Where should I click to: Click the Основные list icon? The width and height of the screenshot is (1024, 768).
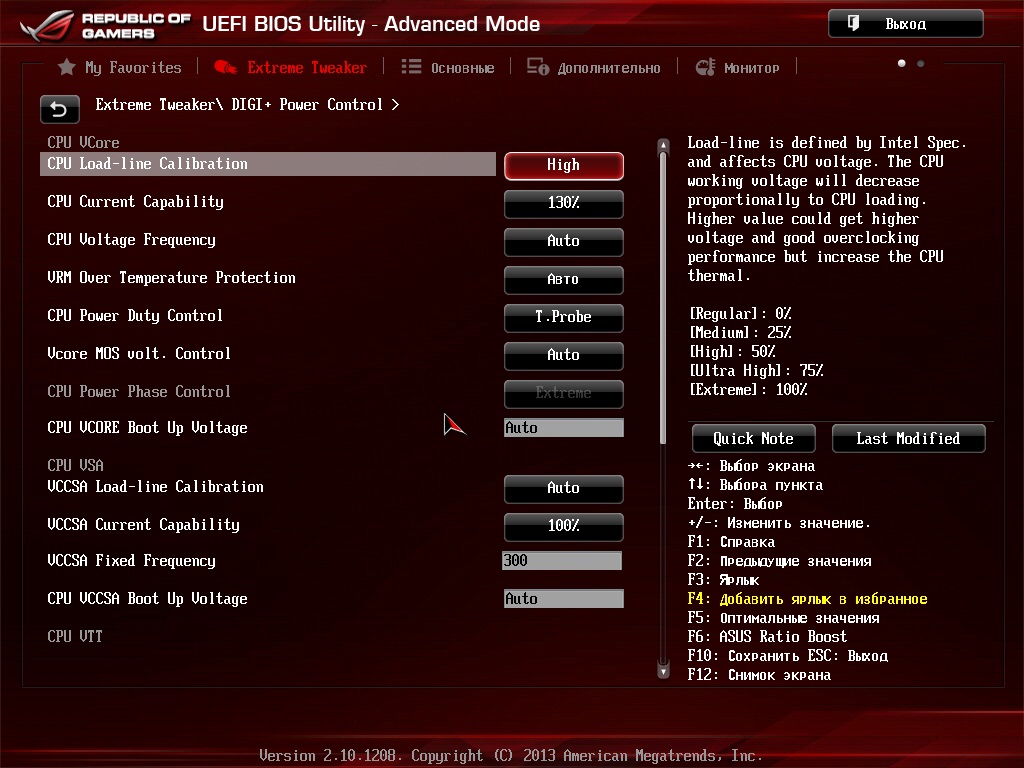coord(411,67)
